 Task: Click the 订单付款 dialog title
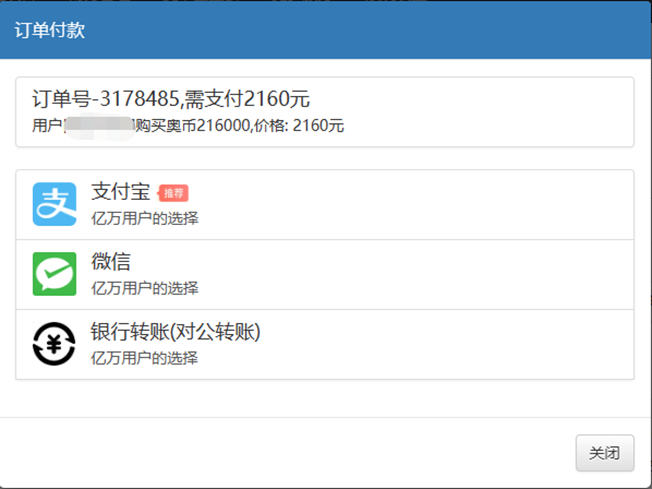[49, 30]
